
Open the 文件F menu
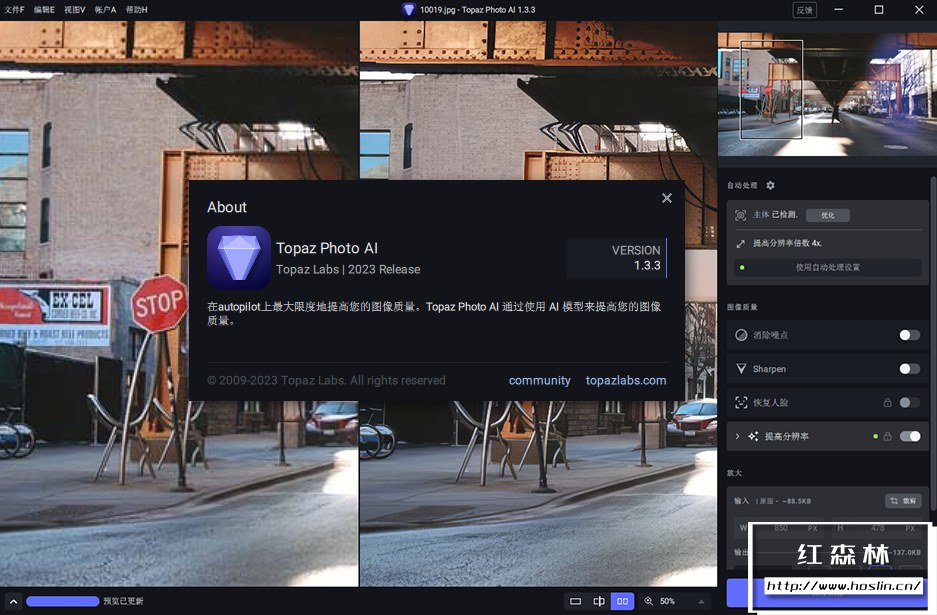pyautogui.click(x=14, y=10)
